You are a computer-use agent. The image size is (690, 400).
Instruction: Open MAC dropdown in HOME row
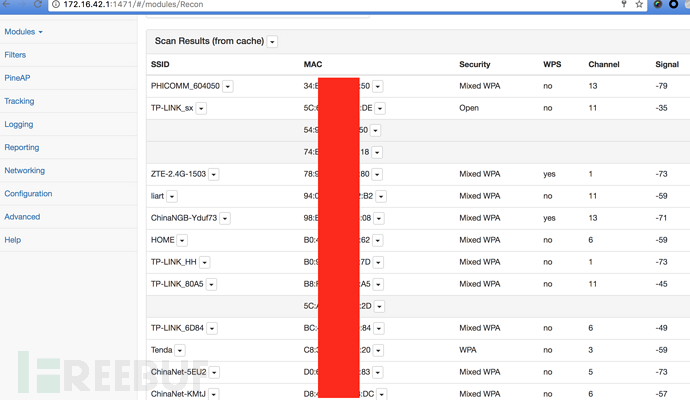(x=378, y=240)
